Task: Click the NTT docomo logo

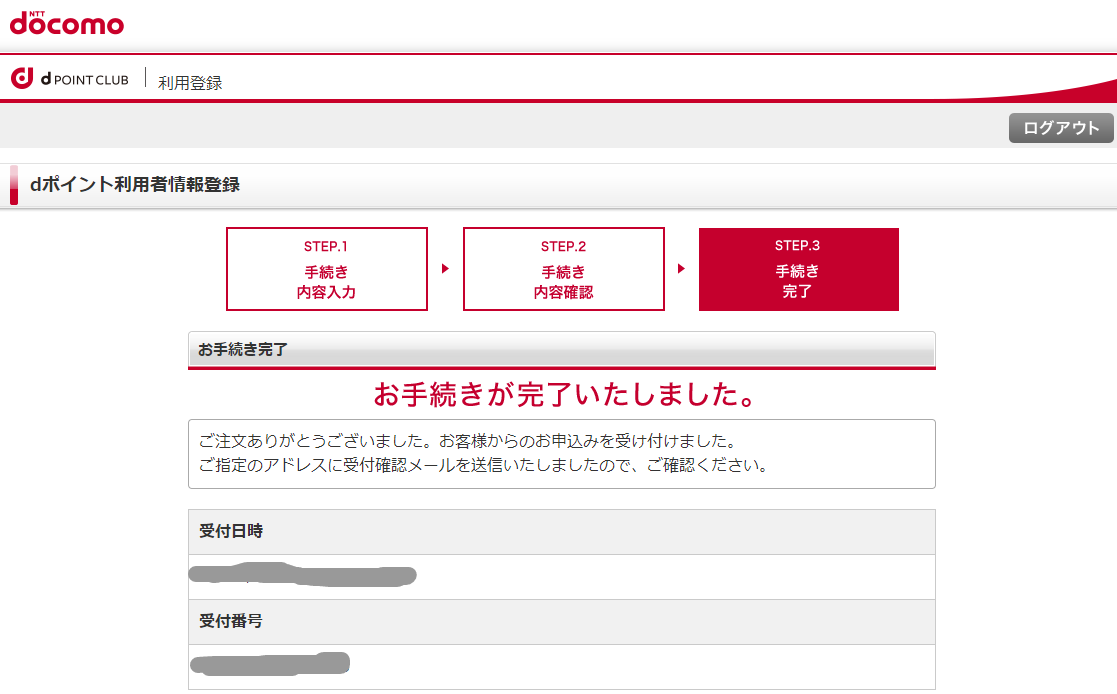Action: click(x=67, y=22)
